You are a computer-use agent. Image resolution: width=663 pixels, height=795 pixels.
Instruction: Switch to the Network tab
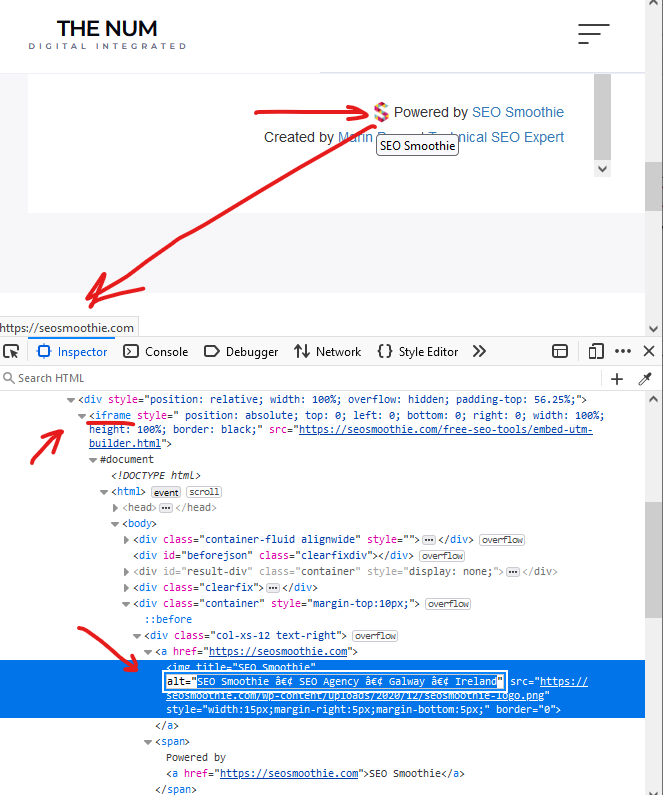(x=327, y=351)
